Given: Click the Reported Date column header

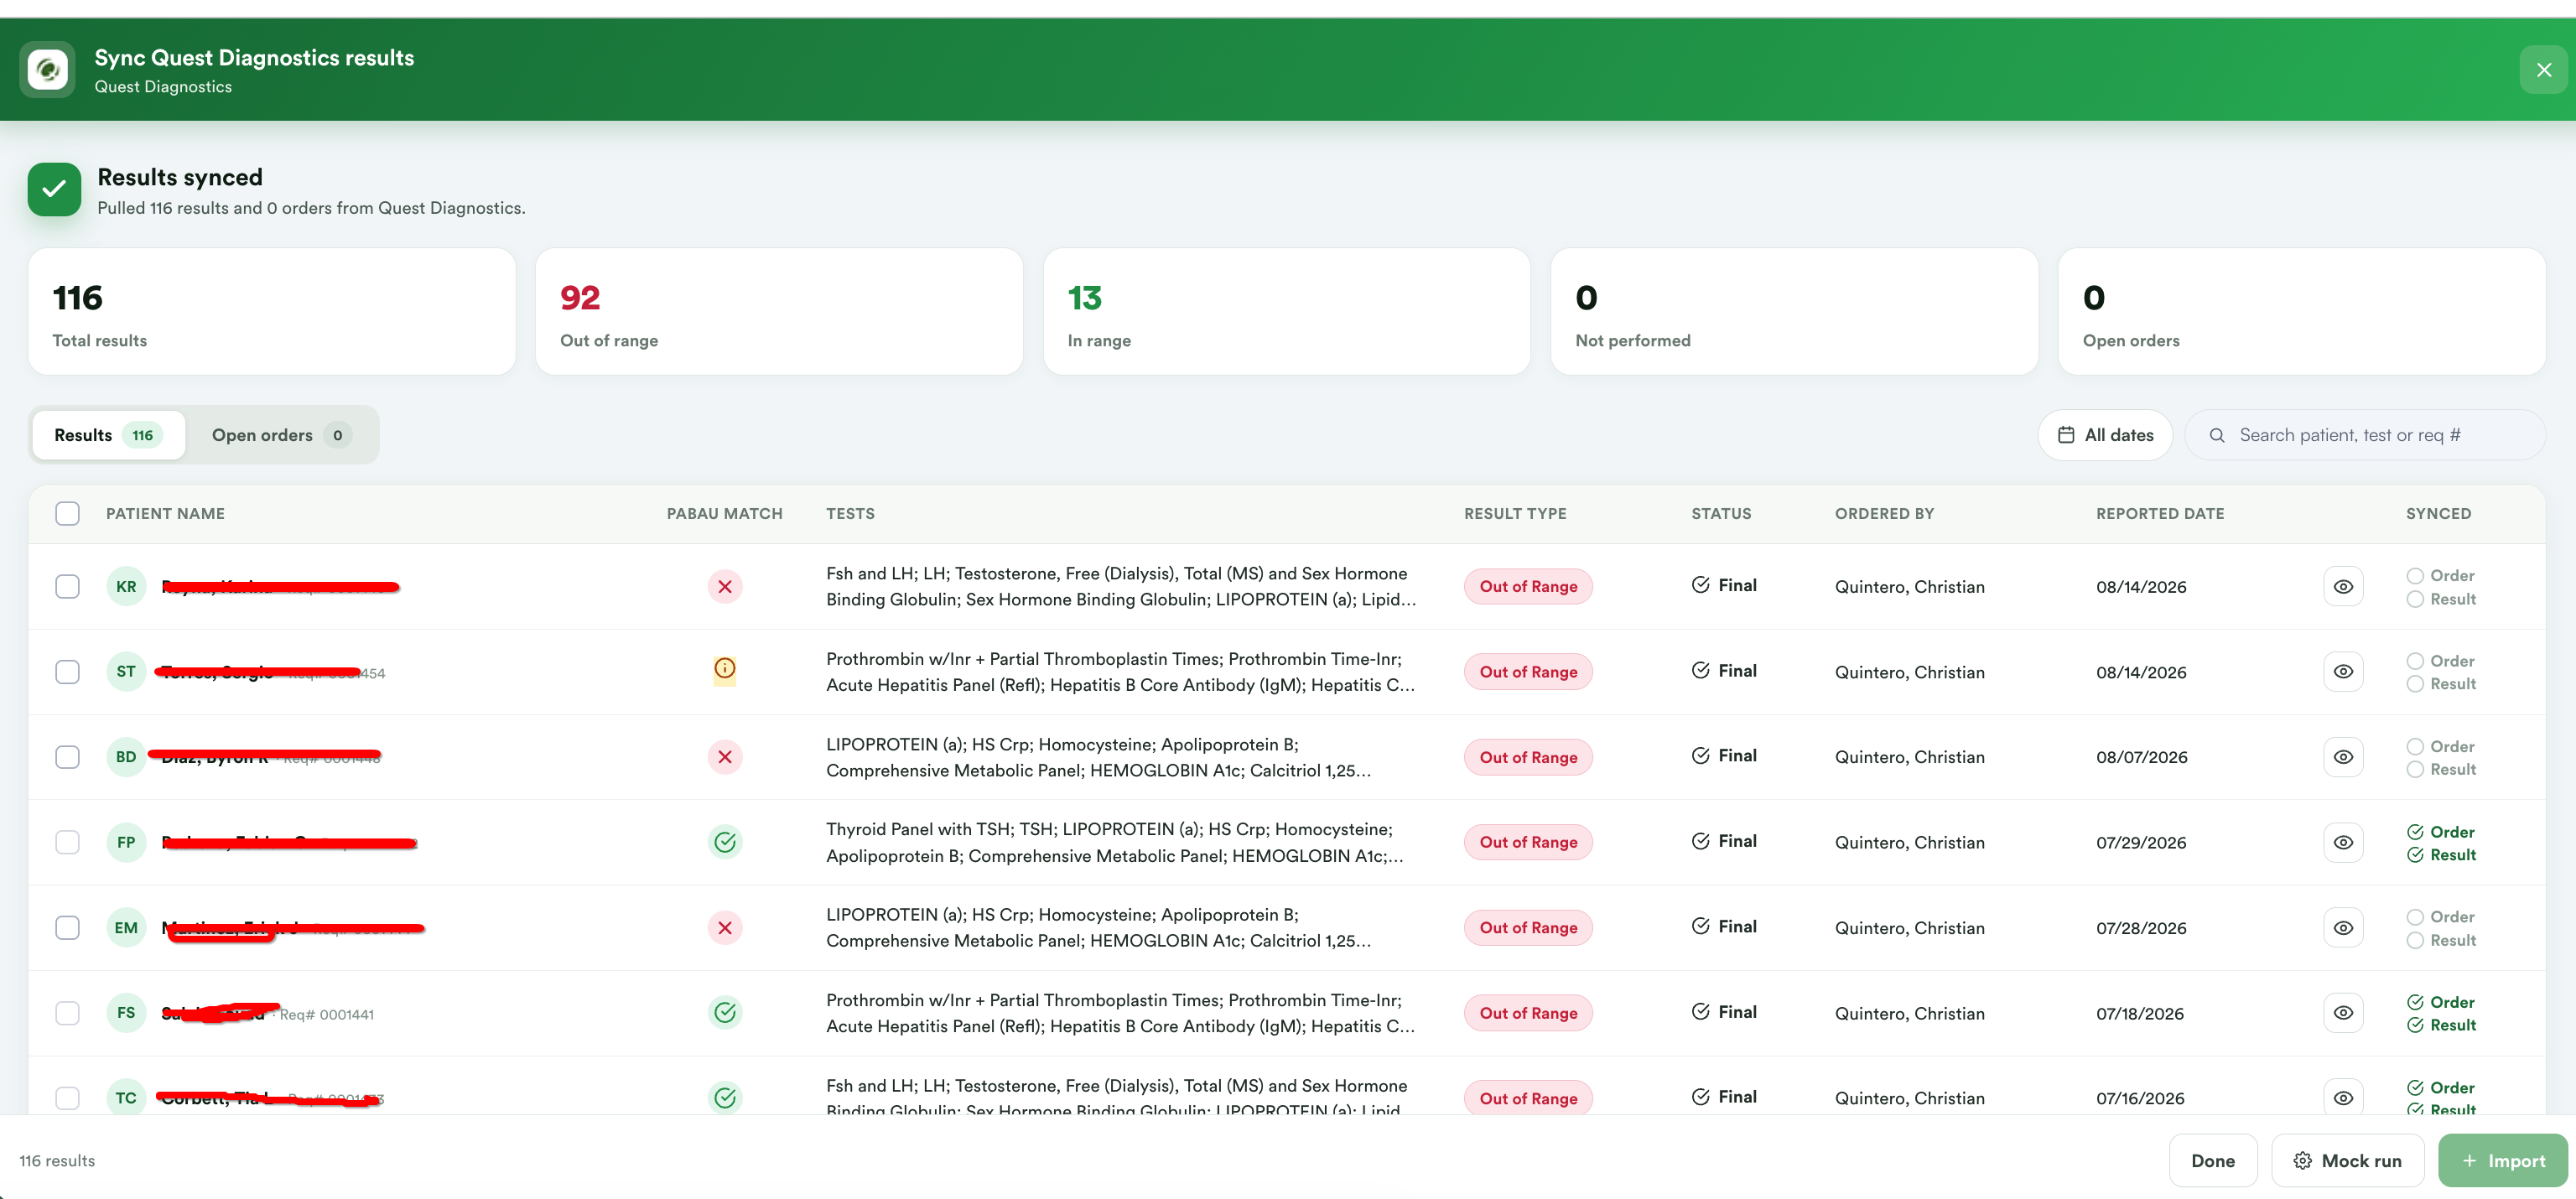Looking at the screenshot, I should [2159, 513].
